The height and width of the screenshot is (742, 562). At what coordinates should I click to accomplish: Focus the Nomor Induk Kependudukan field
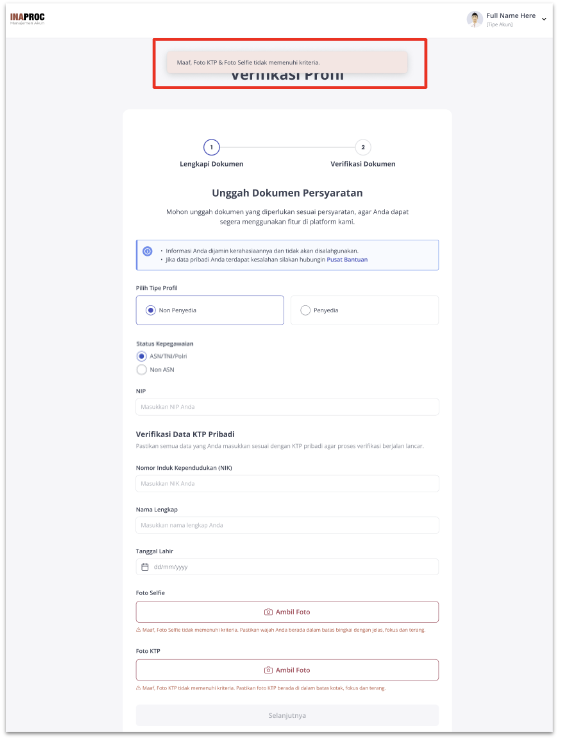[x=287, y=484]
